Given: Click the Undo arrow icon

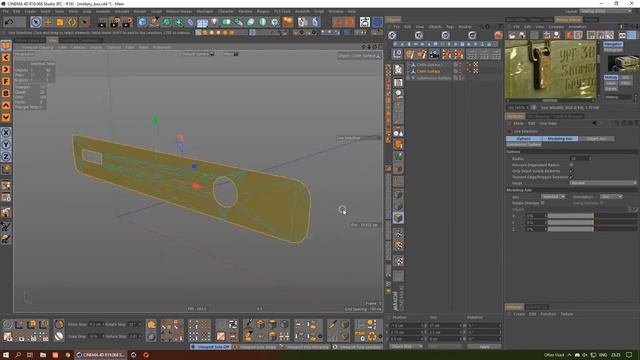Looking at the screenshot, I should (x=9, y=22).
